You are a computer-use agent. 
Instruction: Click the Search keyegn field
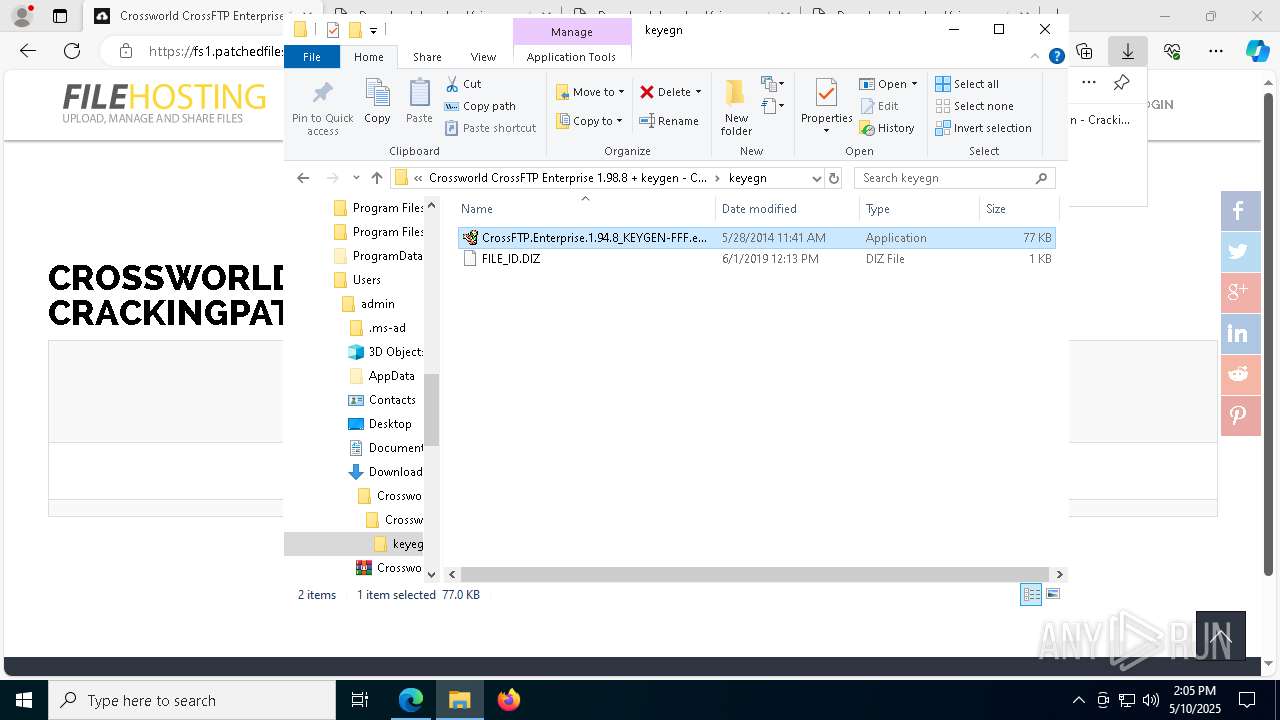(954, 178)
